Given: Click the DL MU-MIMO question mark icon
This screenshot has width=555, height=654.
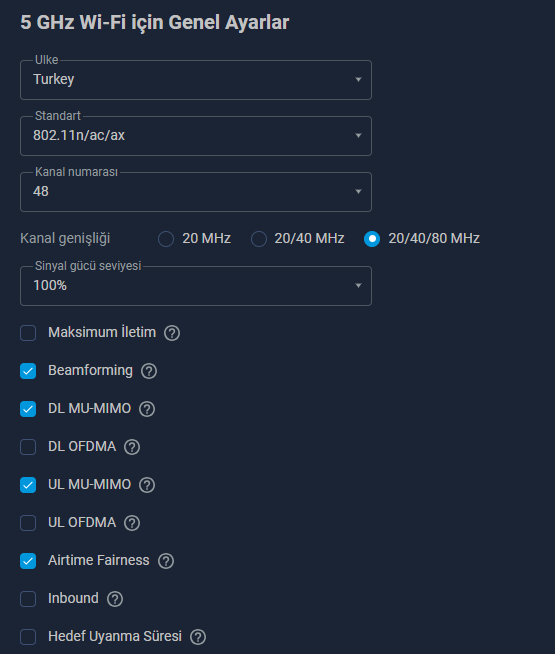Looking at the screenshot, I should [147, 409].
